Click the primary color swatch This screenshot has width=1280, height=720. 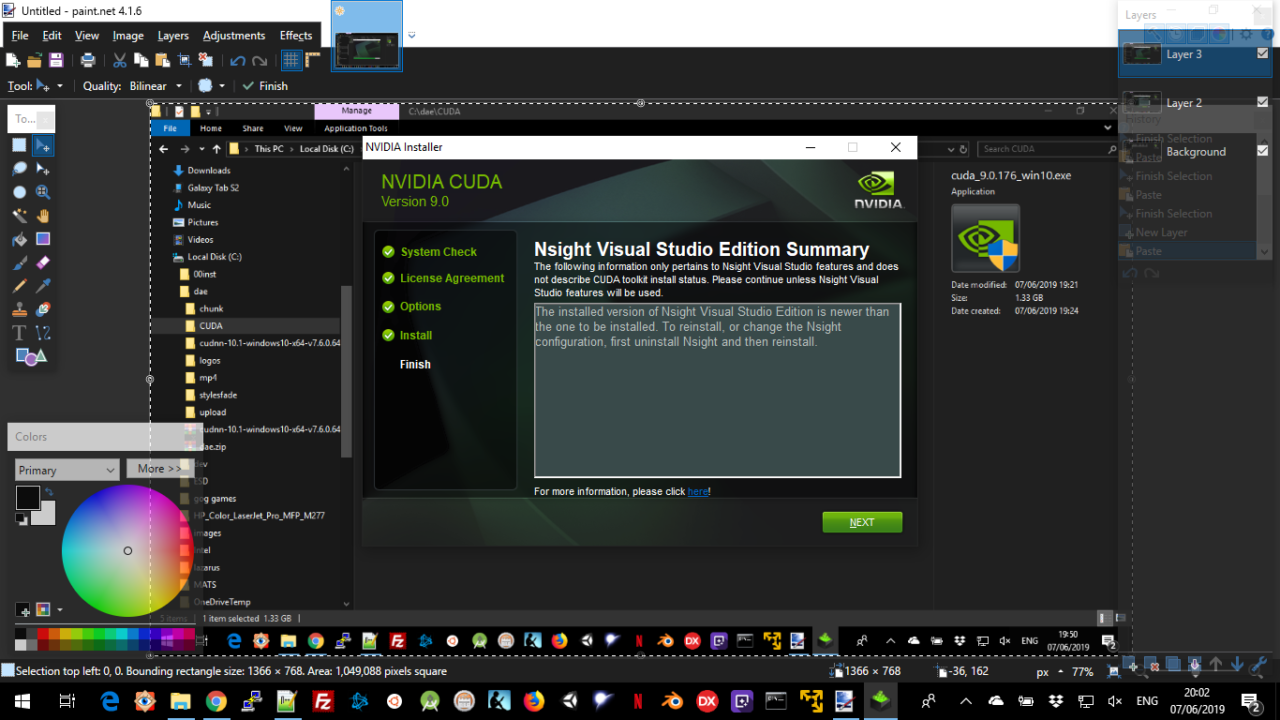(x=27, y=497)
